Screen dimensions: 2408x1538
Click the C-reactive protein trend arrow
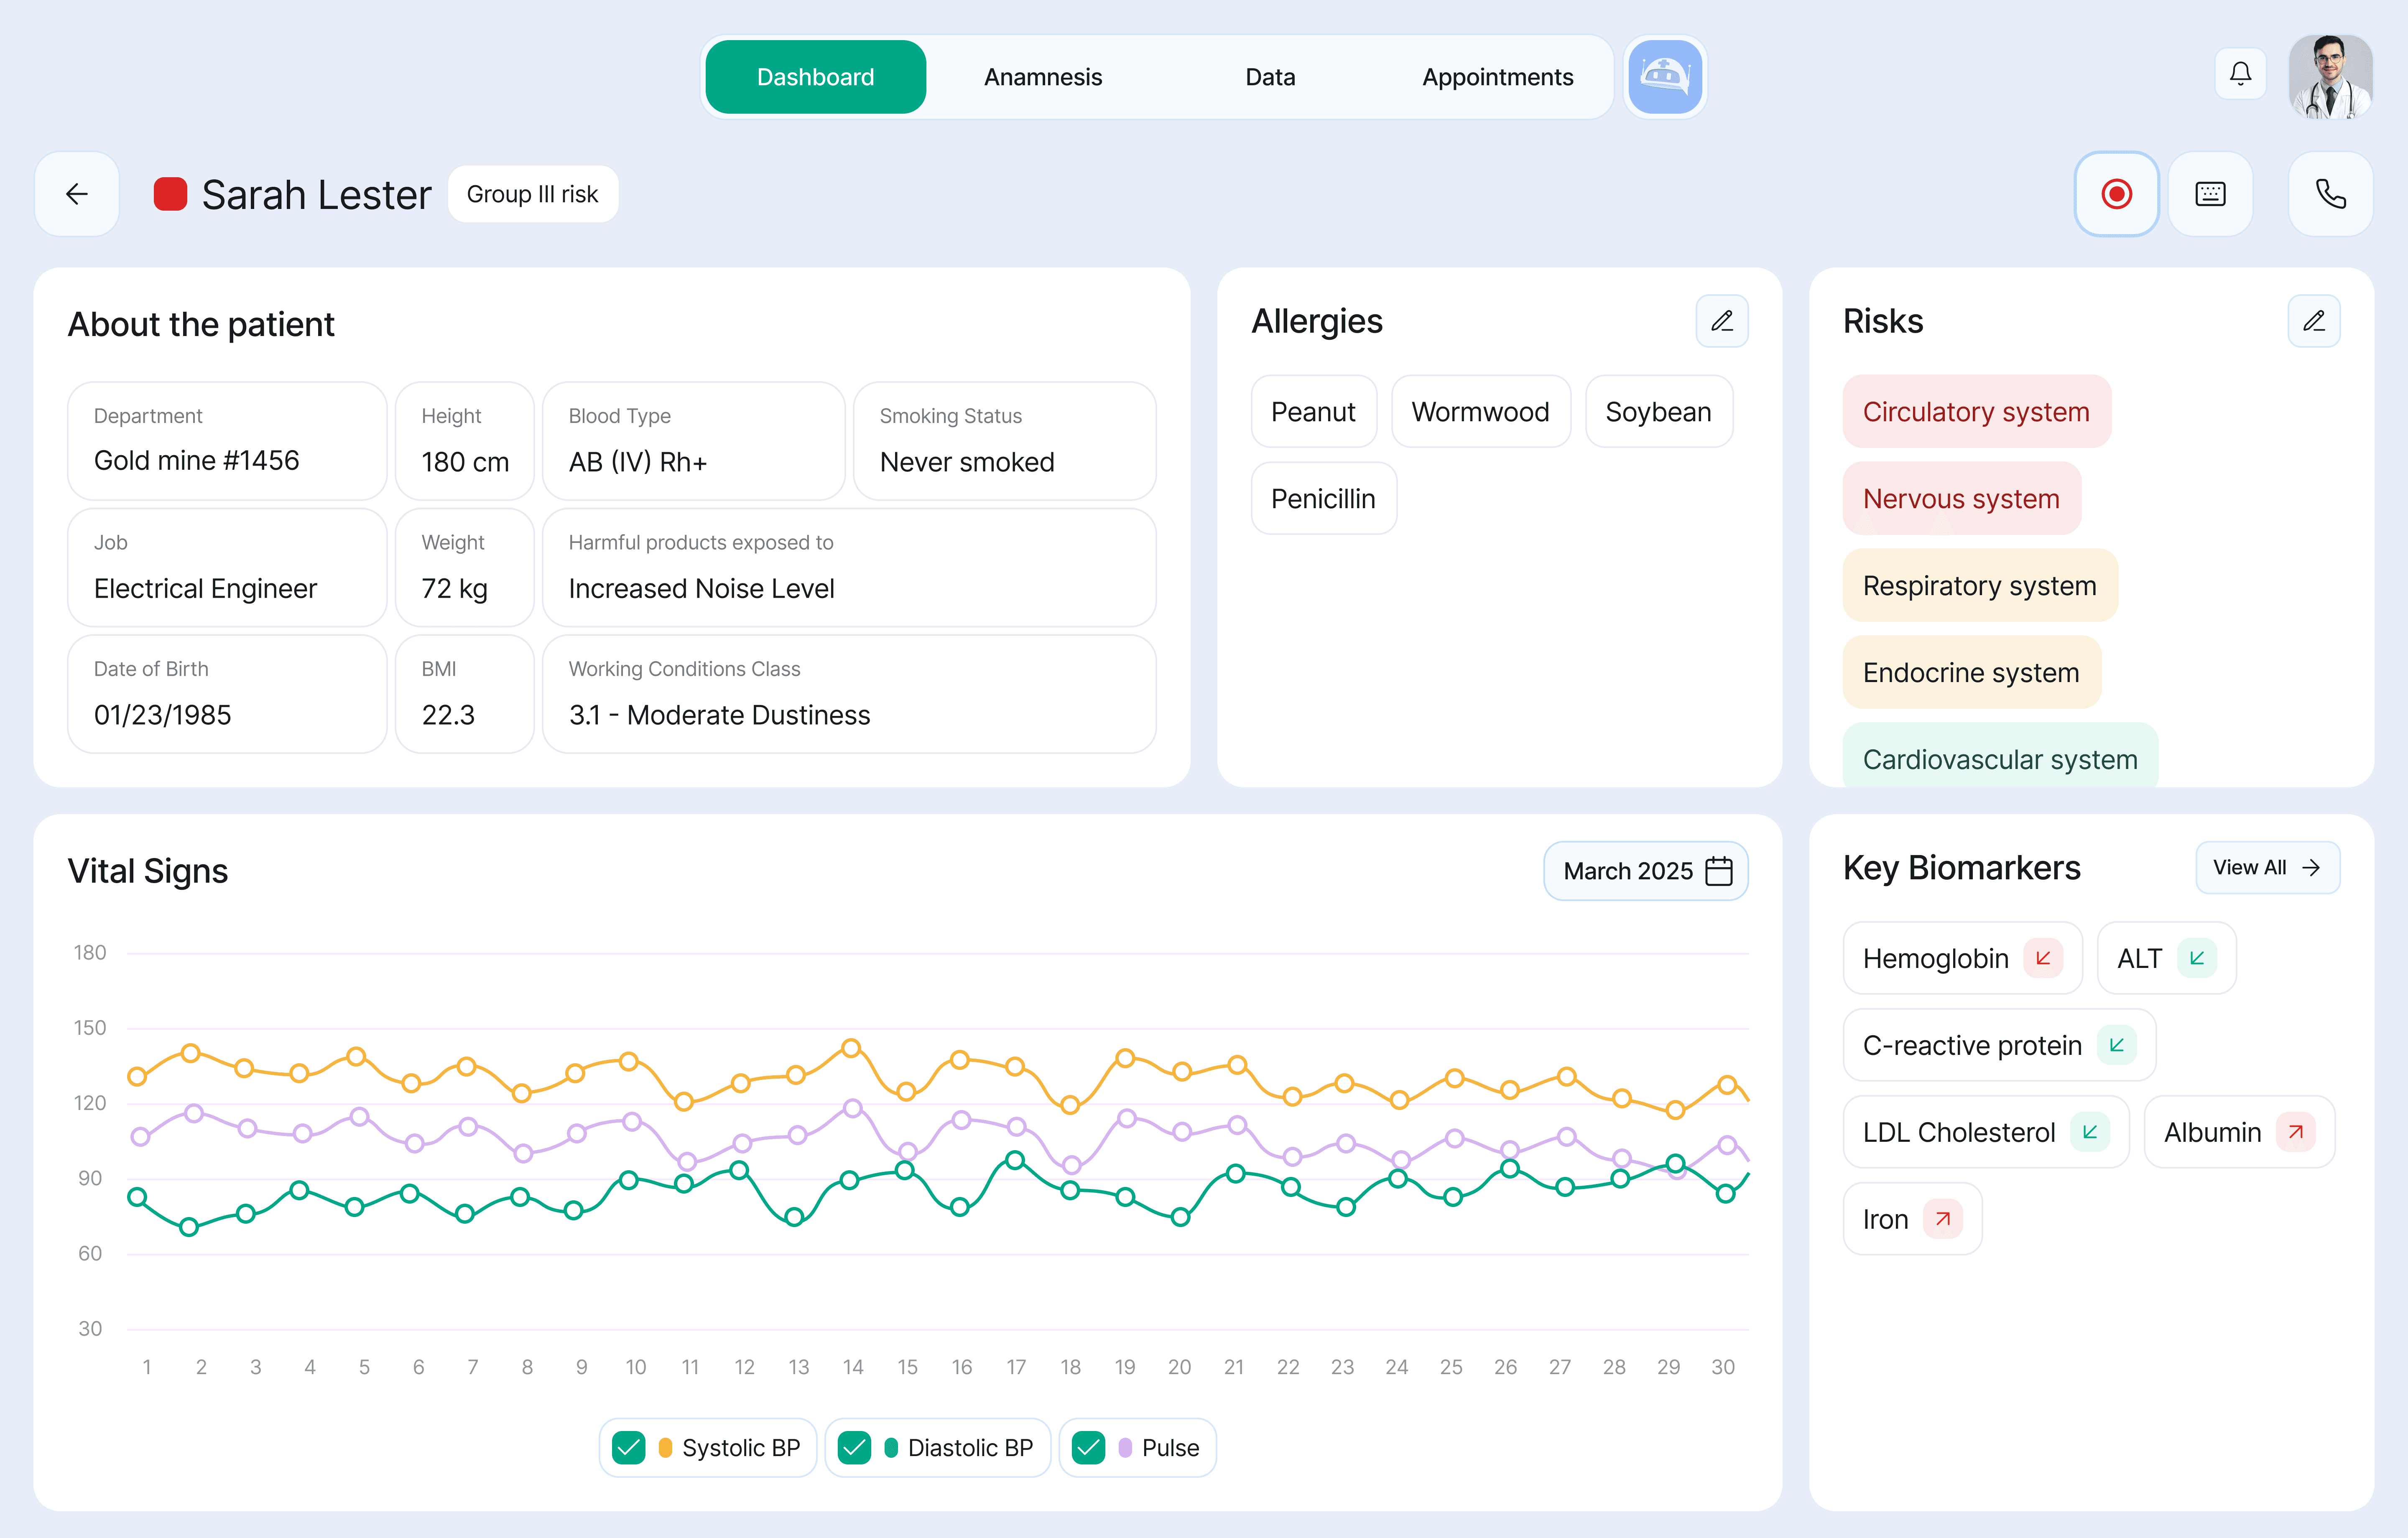[2116, 1045]
